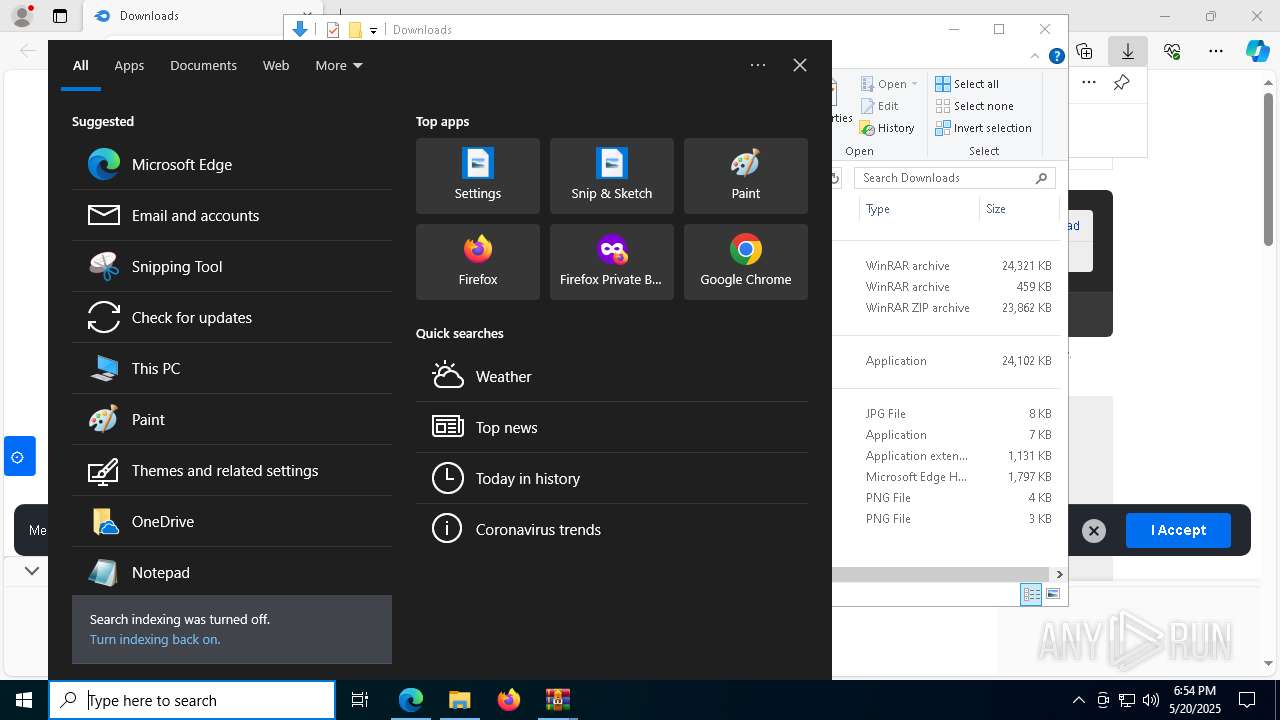
Task: Click the Windows Start button
Action: 24,700
